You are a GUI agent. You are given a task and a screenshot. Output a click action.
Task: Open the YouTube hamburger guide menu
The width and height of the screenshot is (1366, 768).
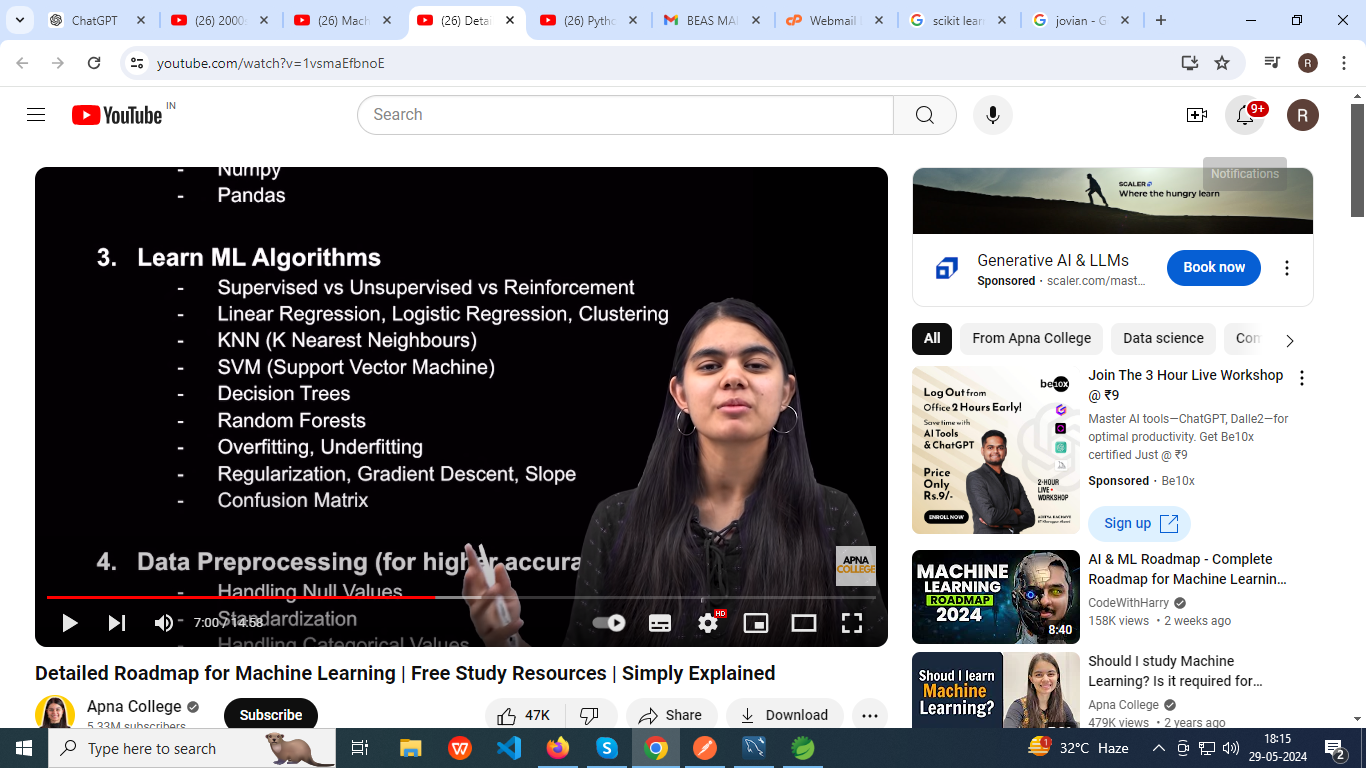tap(36, 115)
